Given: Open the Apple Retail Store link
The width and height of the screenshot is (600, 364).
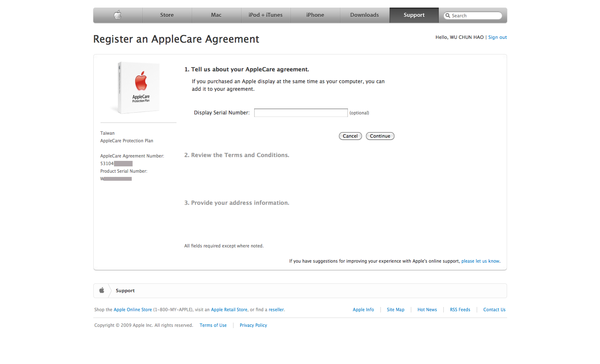Looking at the screenshot, I should (229, 310).
